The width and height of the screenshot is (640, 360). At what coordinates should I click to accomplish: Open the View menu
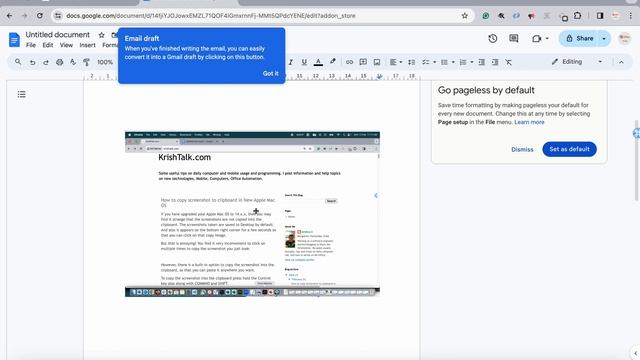pyautogui.click(x=66, y=45)
